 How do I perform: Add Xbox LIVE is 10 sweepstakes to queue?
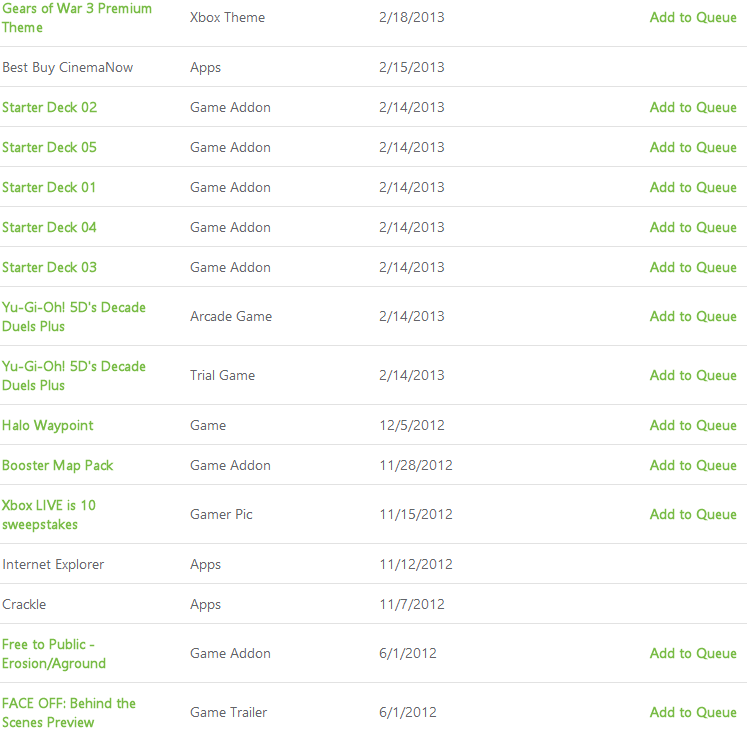click(x=693, y=514)
